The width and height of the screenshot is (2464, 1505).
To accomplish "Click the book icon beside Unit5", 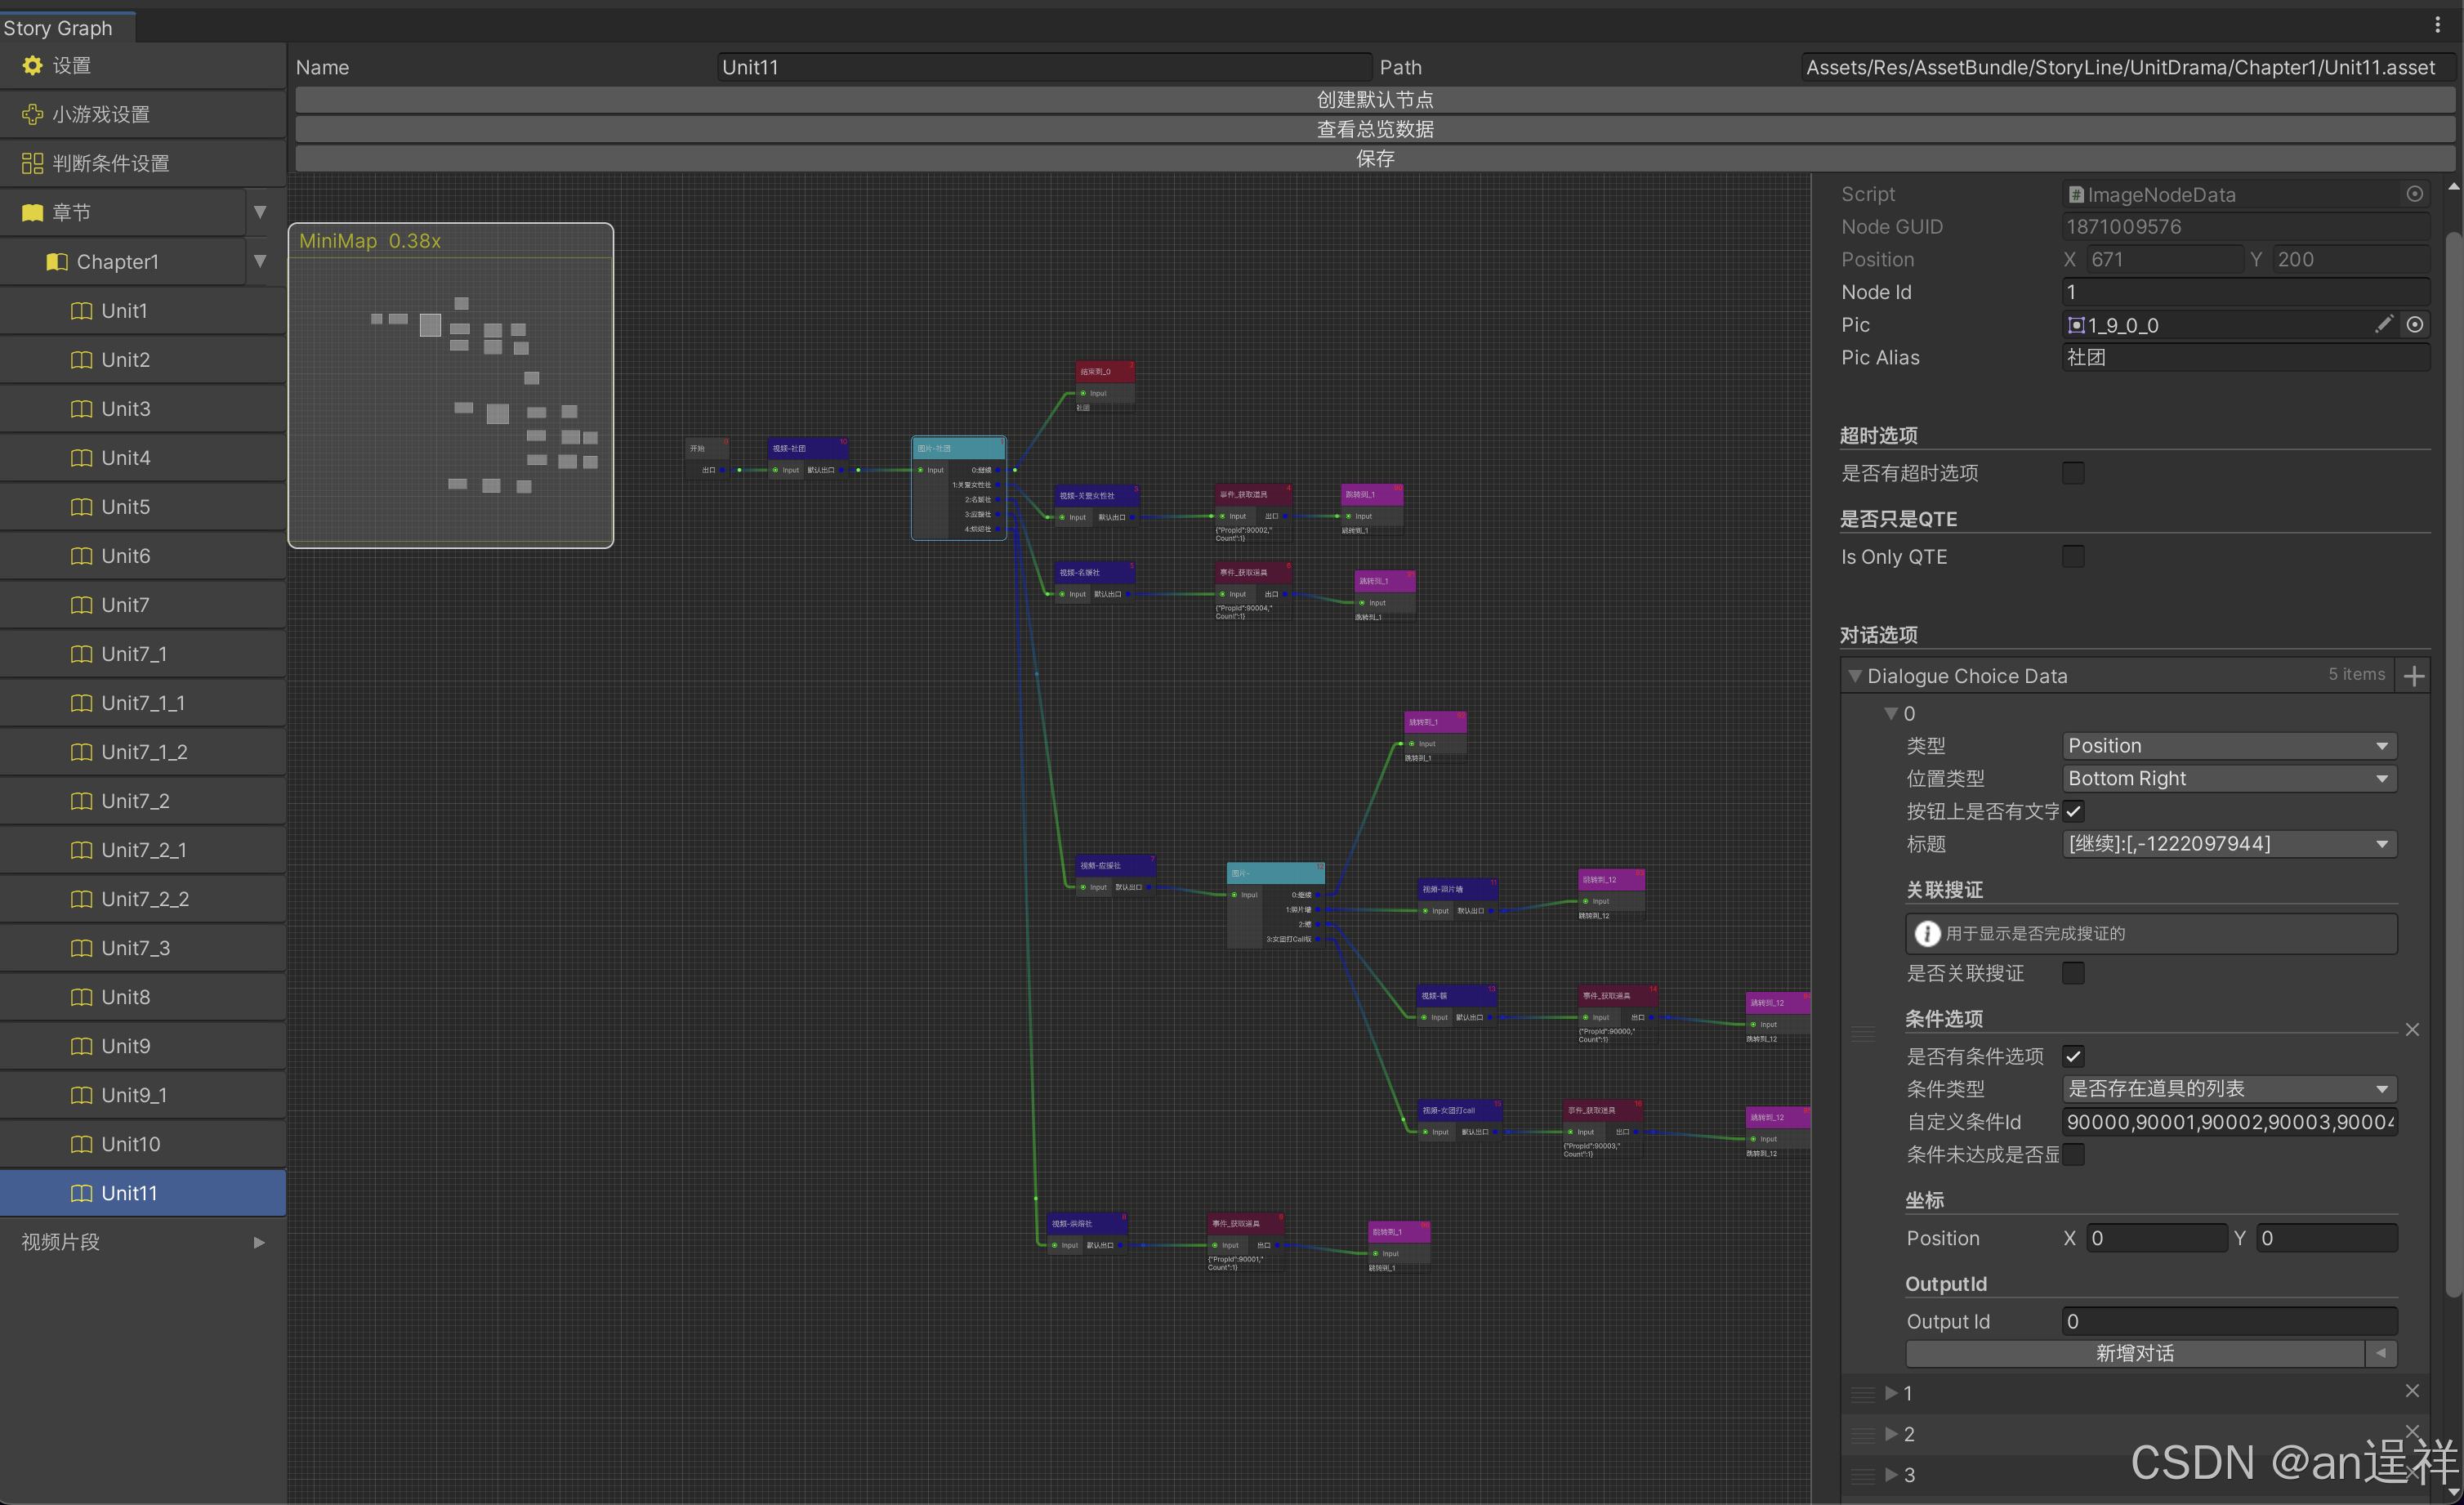I will tap(82, 507).
